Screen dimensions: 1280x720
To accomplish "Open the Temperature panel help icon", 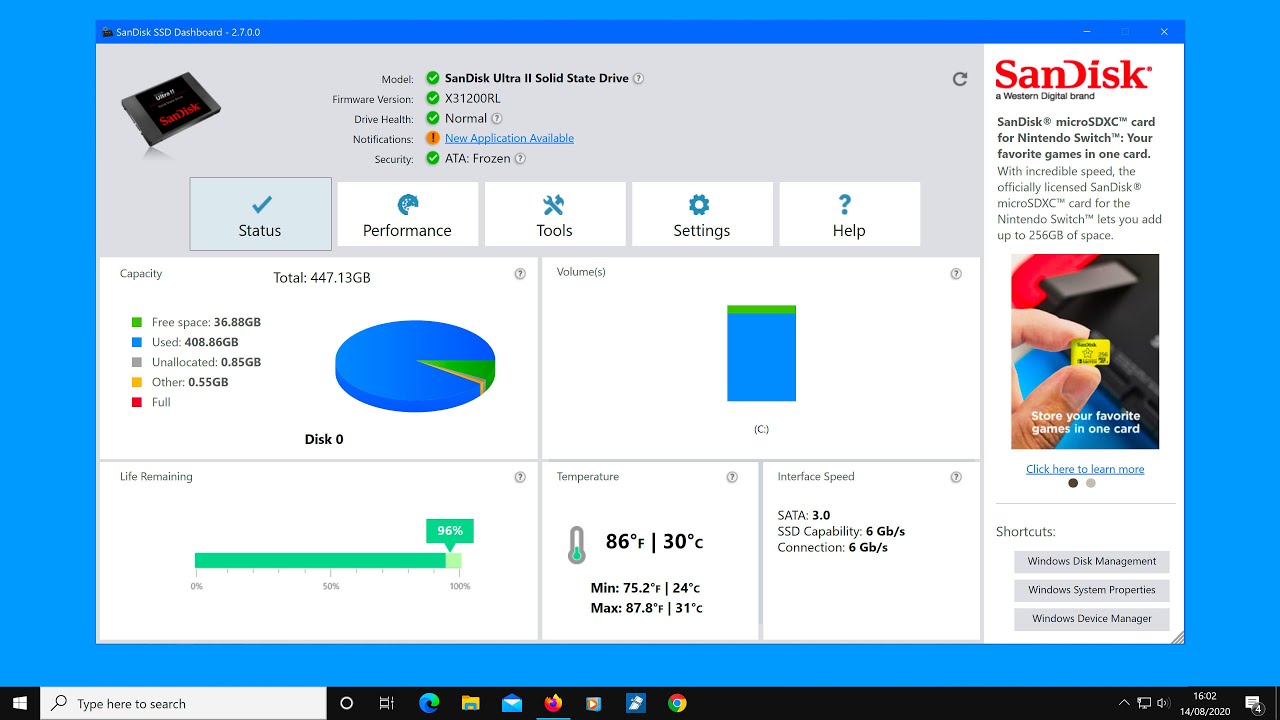I will (732, 477).
